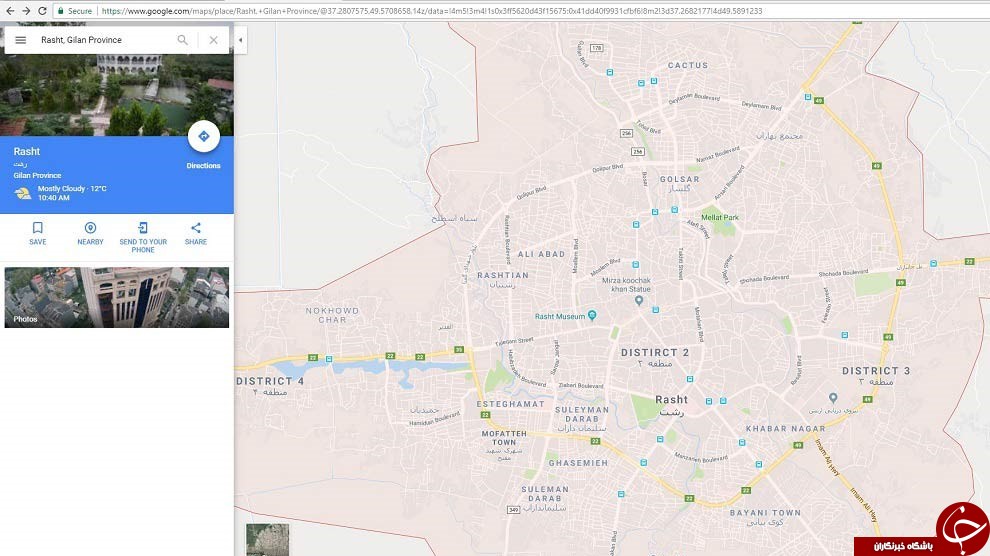The height and width of the screenshot is (556, 990).
Task: Click the Directions button
Action: coord(203,136)
